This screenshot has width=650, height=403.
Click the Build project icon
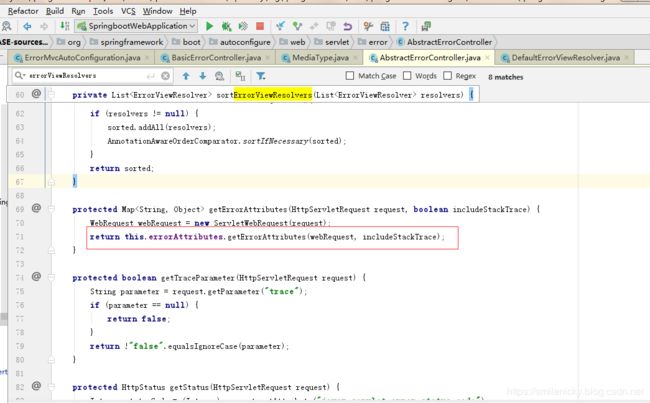(65, 26)
